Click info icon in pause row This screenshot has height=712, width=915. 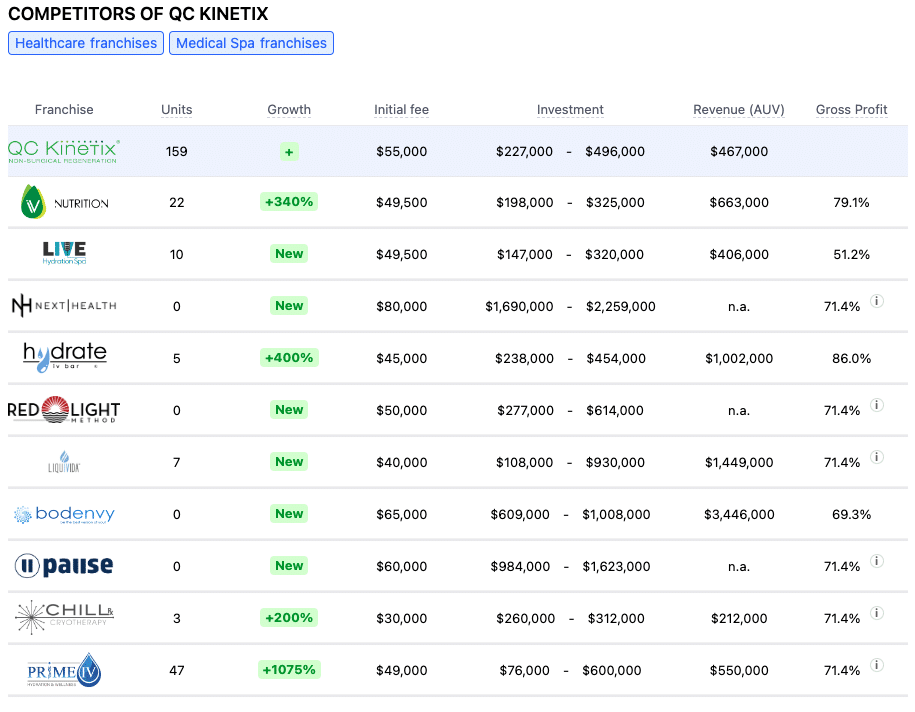point(876,561)
